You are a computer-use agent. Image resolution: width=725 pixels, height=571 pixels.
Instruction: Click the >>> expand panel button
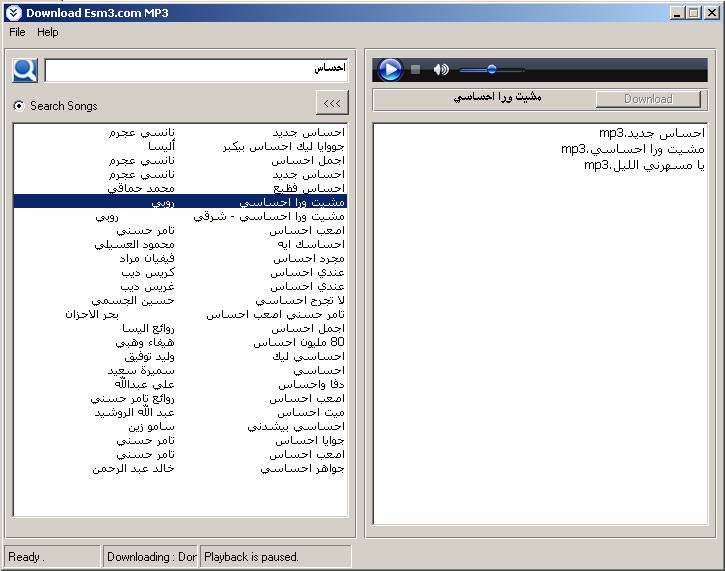[331, 103]
